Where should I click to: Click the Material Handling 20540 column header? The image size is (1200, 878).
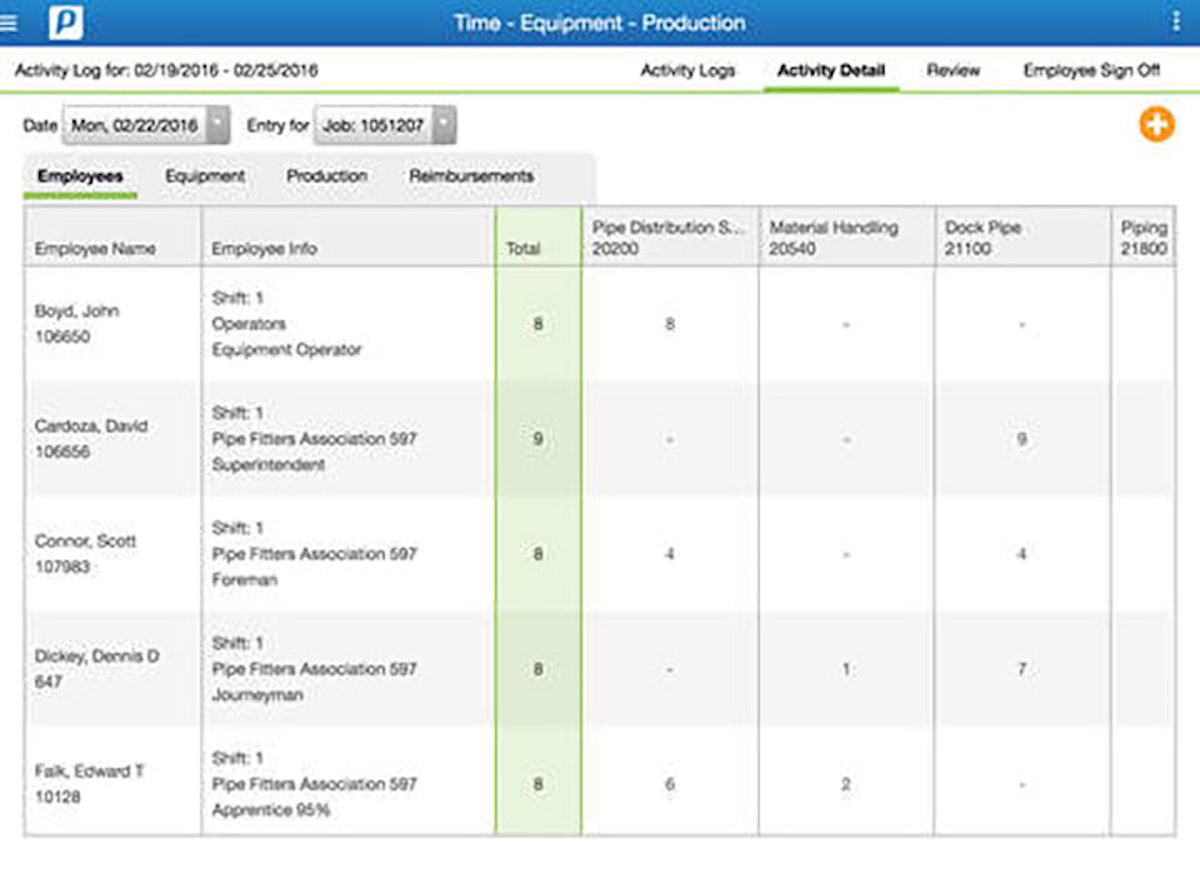click(x=845, y=238)
